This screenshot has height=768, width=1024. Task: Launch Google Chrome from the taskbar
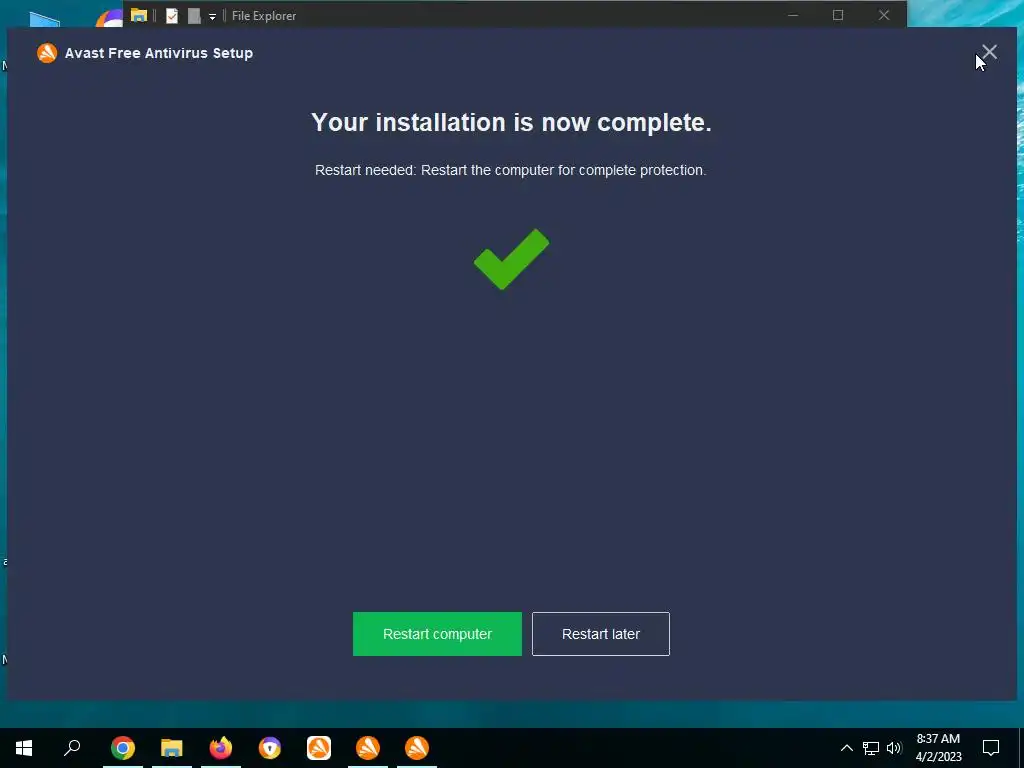point(123,748)
